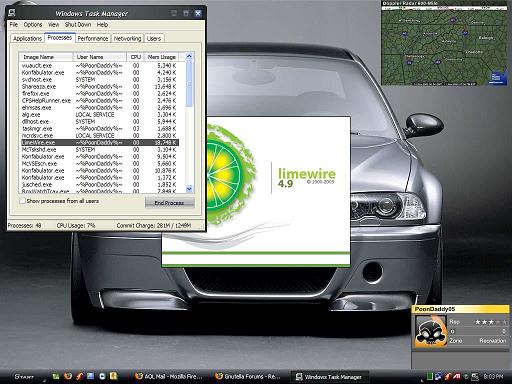Select the McVSEscn.exe process row
512x384 pixels.
[x=99, y=164]
